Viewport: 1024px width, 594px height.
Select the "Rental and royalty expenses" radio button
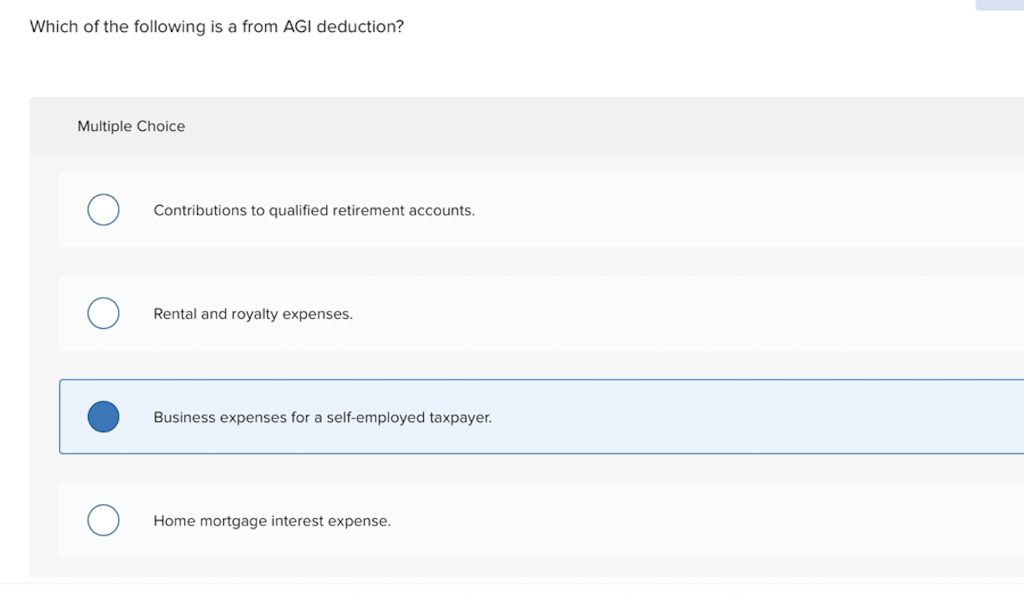103,313
